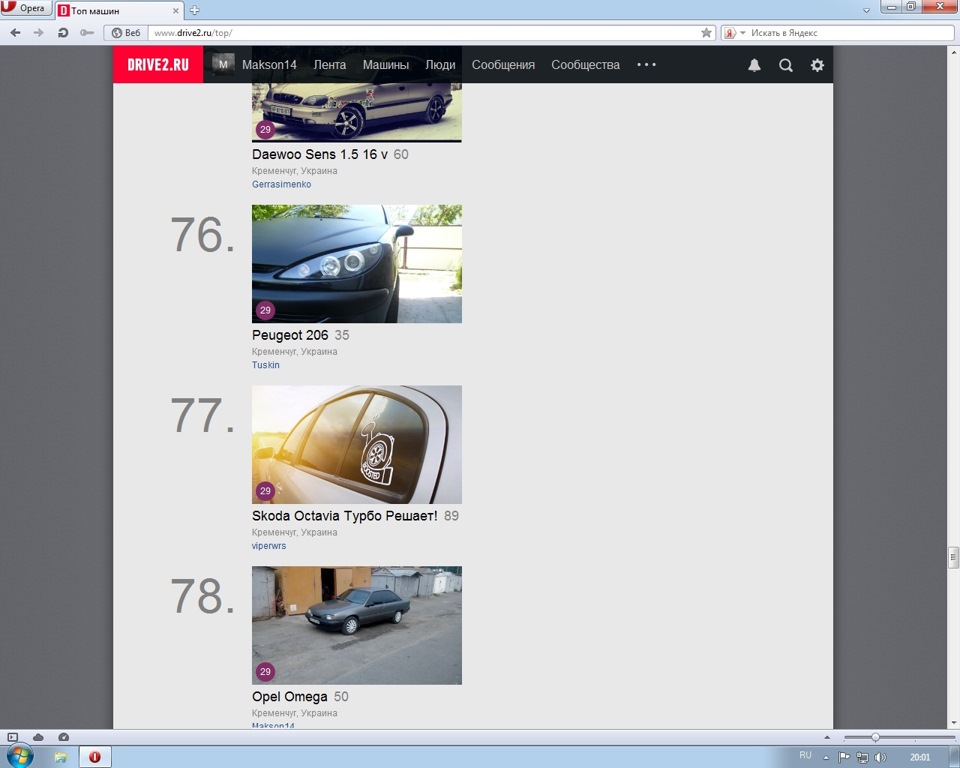
Task: Open the Opel Omega car photo
Action: [x=357, y=625]
